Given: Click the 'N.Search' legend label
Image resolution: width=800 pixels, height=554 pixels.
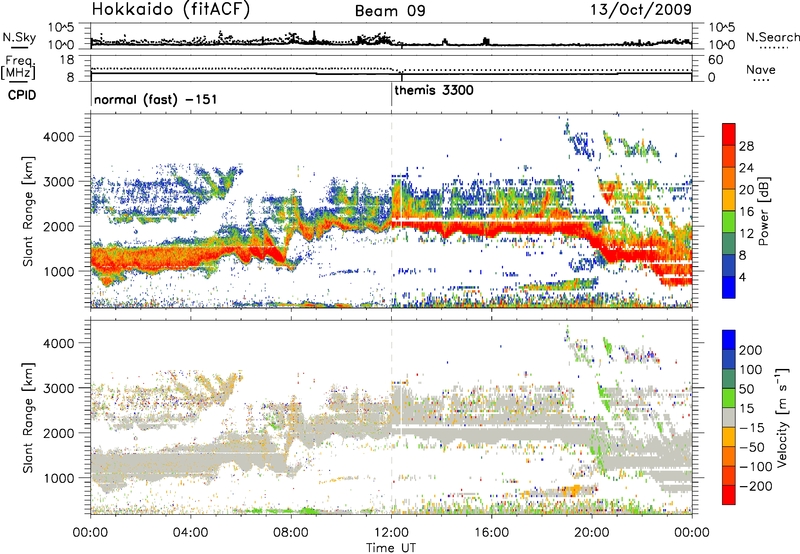Looking at the screenshot, I should pyautogui.click(x=772, y=37).
